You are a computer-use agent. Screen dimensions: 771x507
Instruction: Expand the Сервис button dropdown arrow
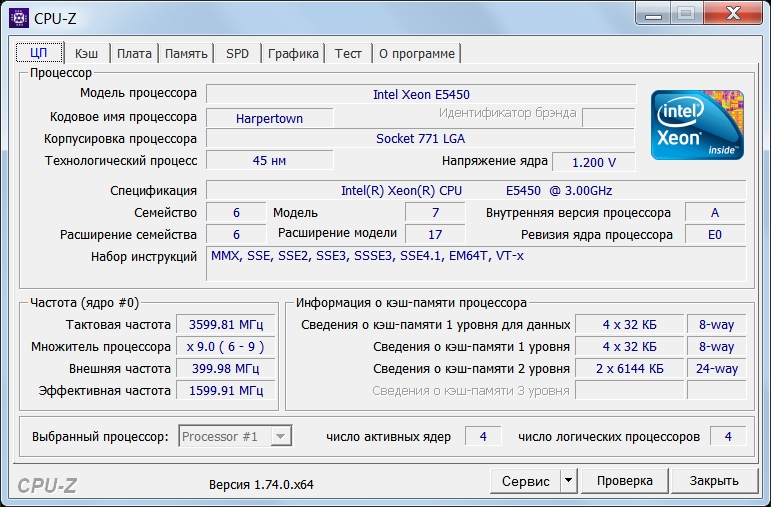click(x=568, y=480)
